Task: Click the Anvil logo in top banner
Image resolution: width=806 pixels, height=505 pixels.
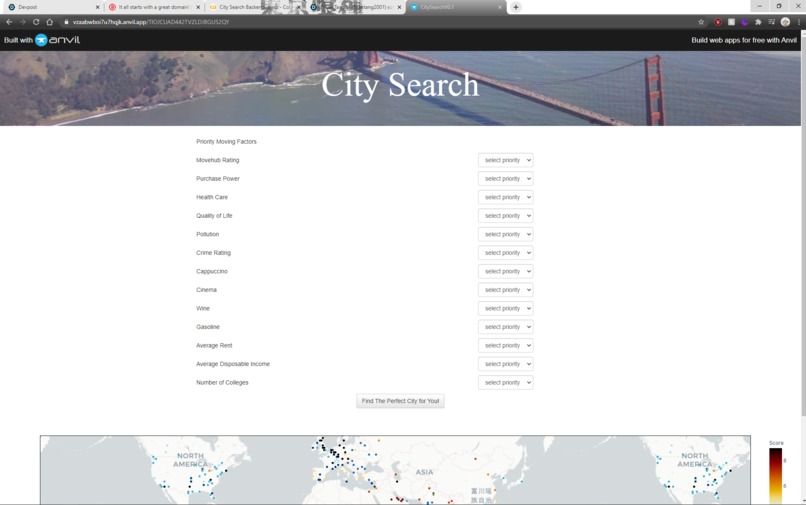Action: click(x=58, y=40)
